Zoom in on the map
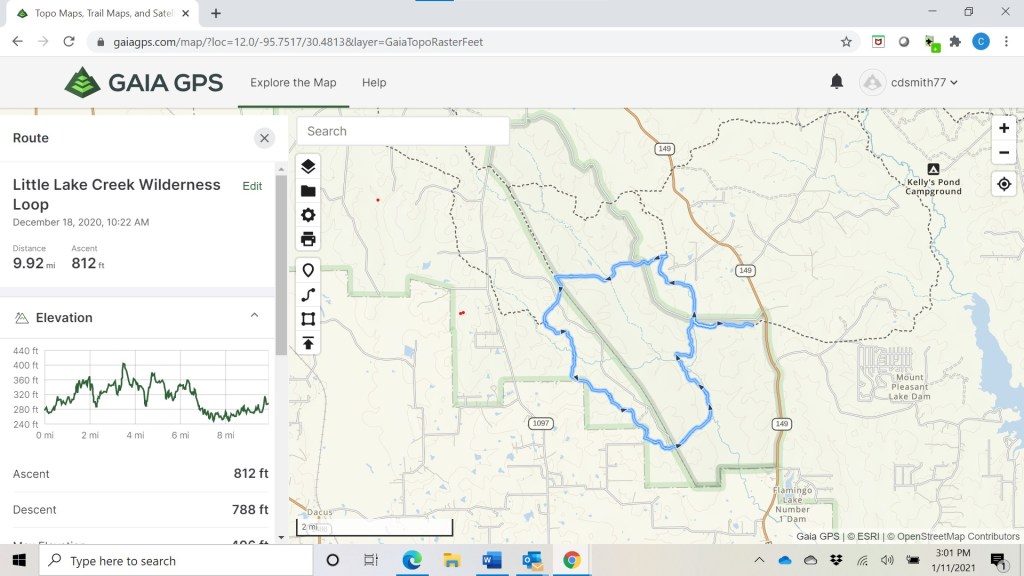 pos(1004,128)
